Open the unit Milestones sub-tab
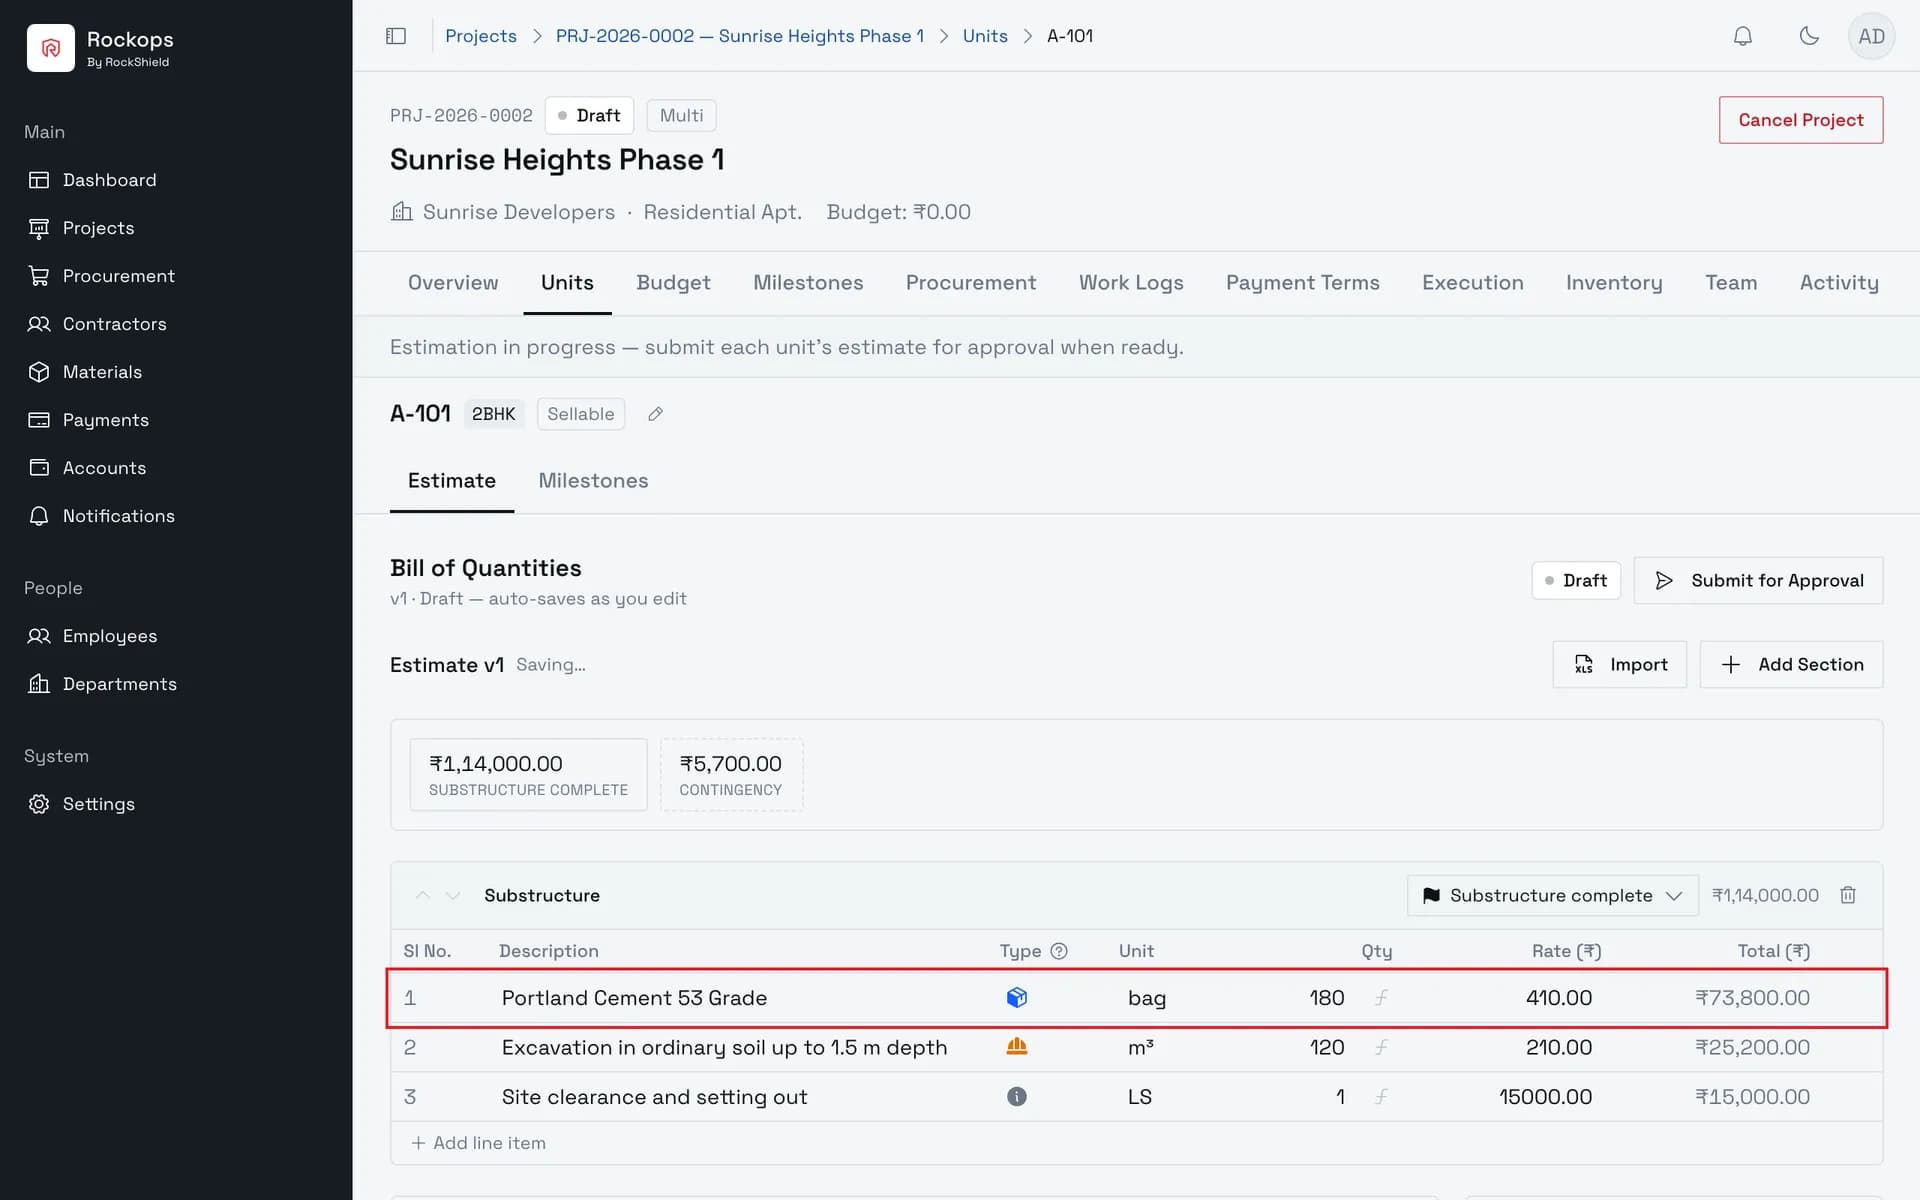1920x1200 pixels. (x=593, y=481)
